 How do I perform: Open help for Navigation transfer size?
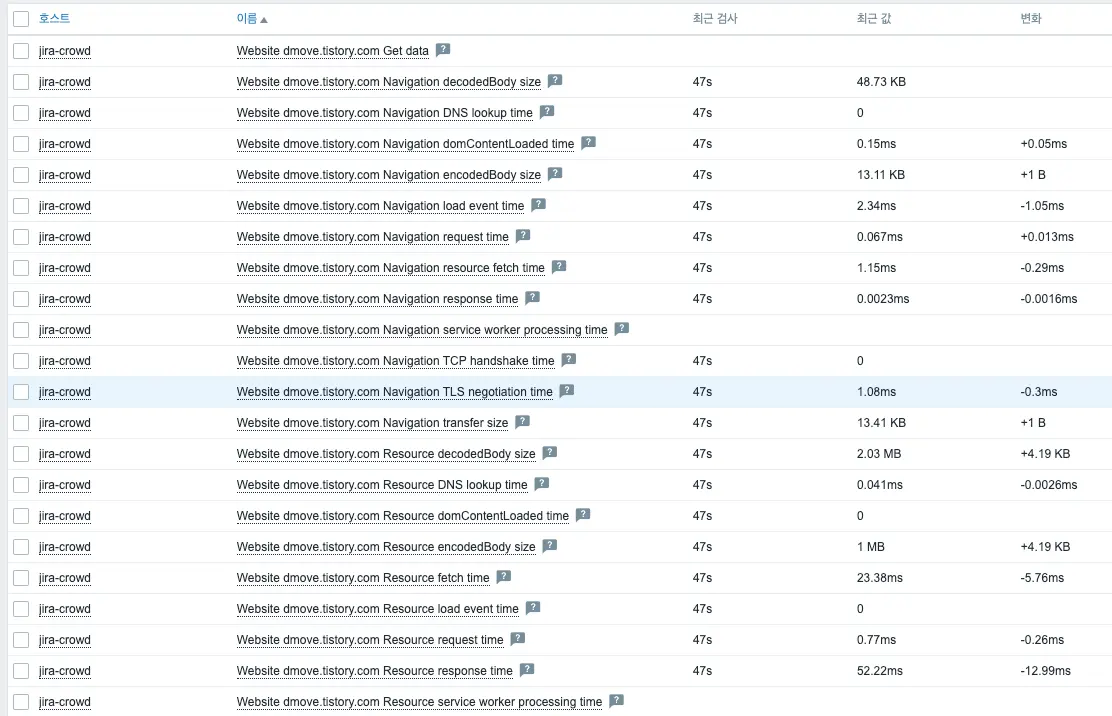coord(522,422)
